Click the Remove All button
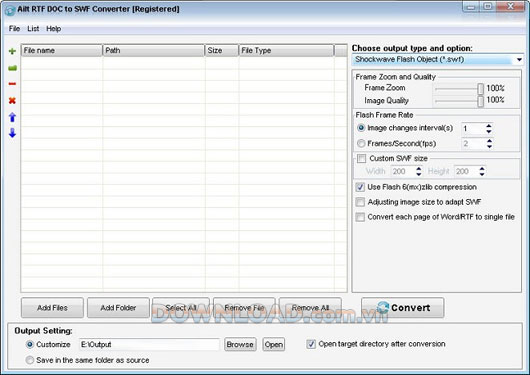This screenshot has width=530, height=375. tap(310, 308)
